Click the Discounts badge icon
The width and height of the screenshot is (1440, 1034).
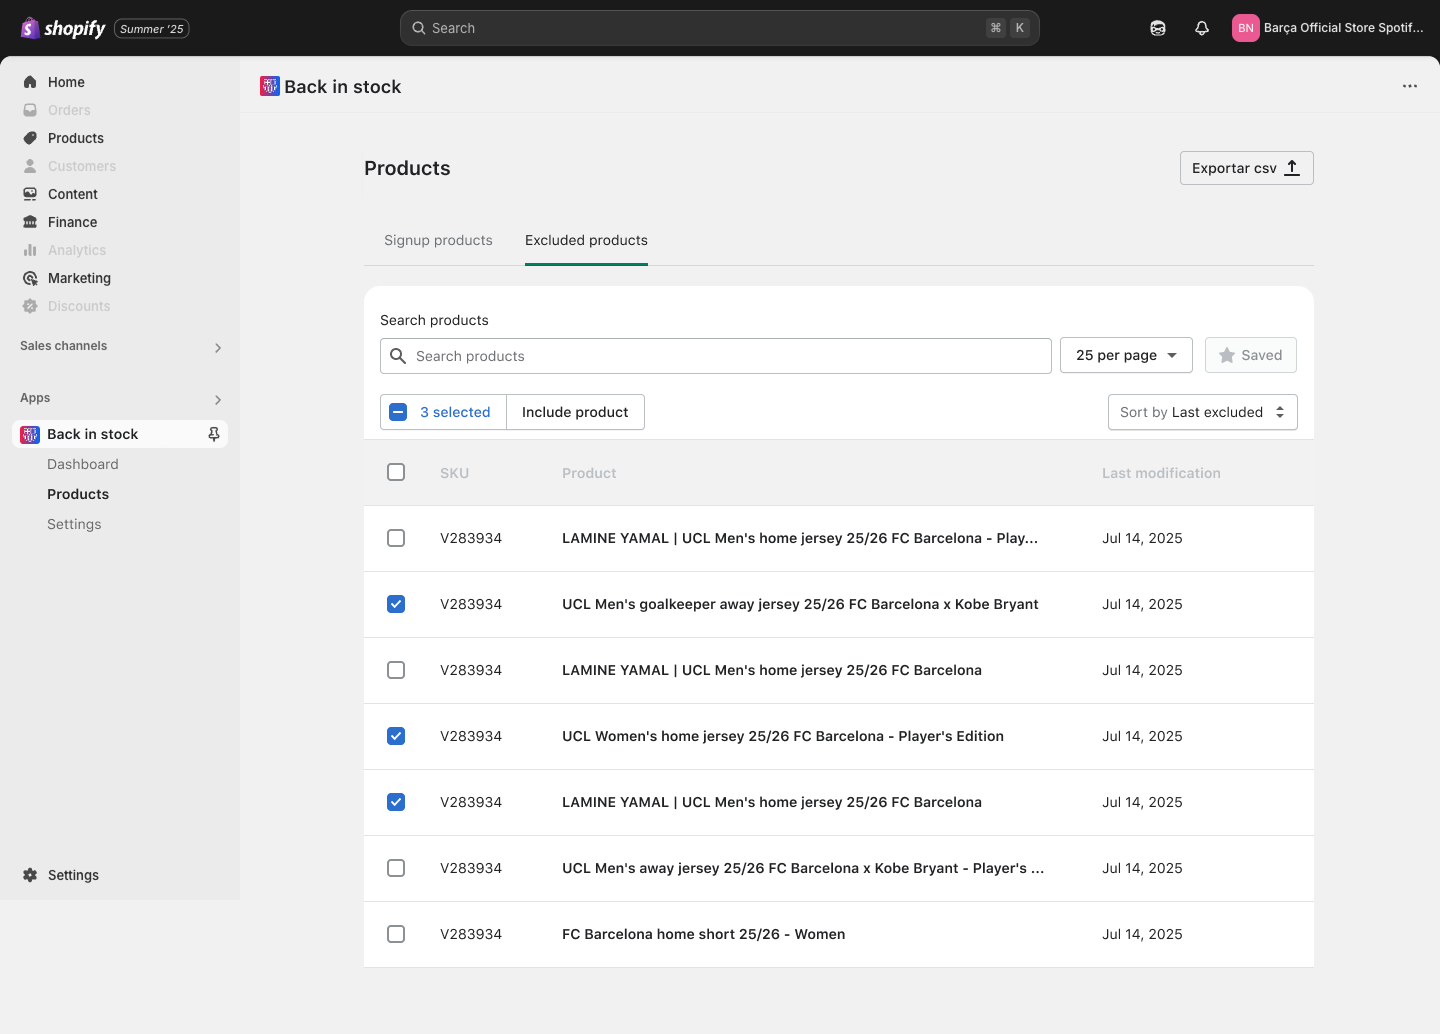(x=30, y=306)
